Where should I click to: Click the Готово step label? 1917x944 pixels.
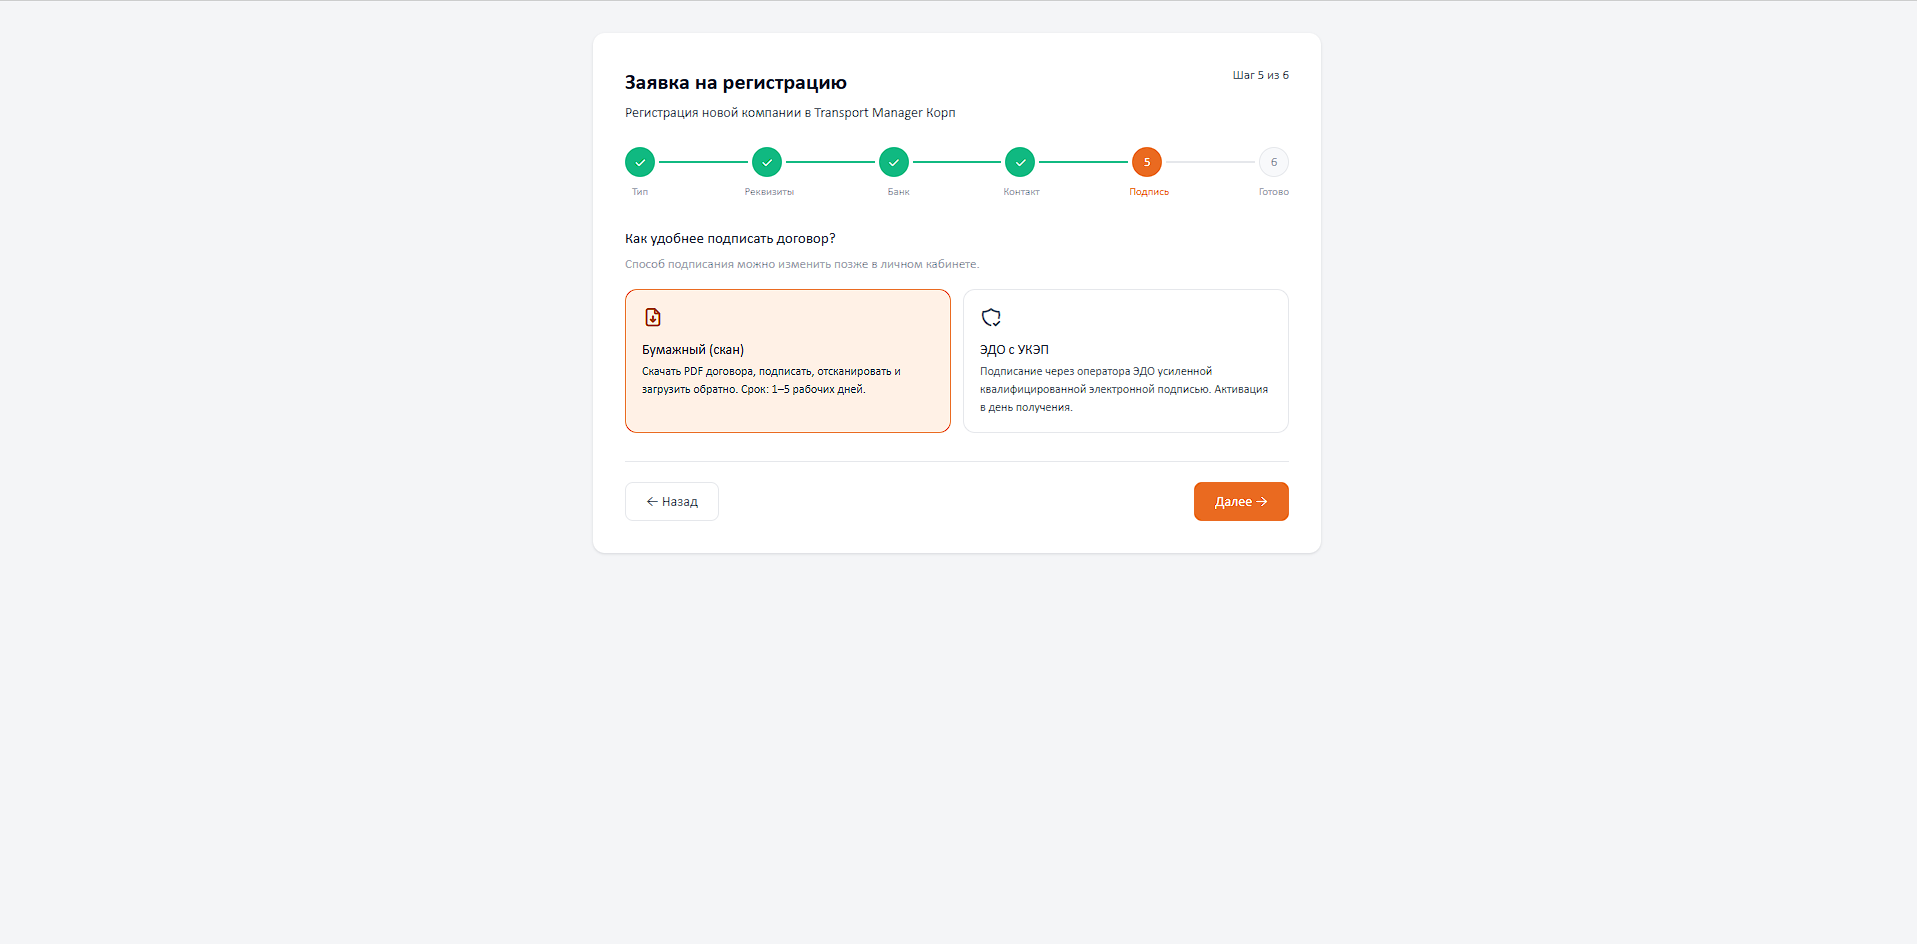(x=1274, y=192)
